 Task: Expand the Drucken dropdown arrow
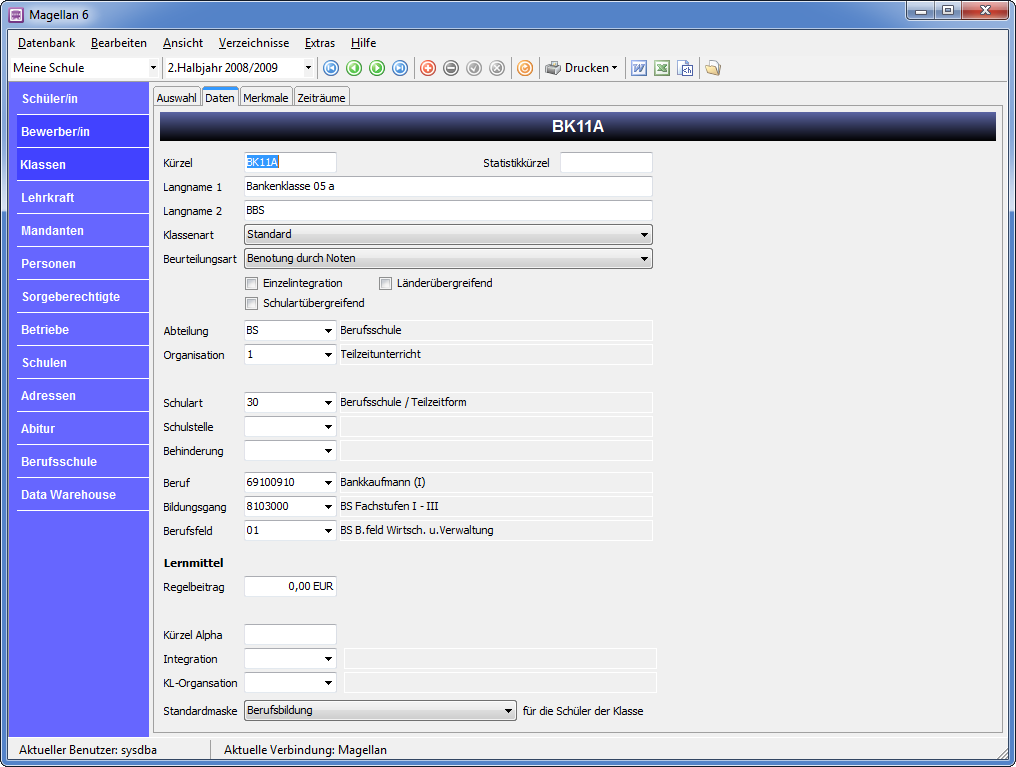pos(614,68)
